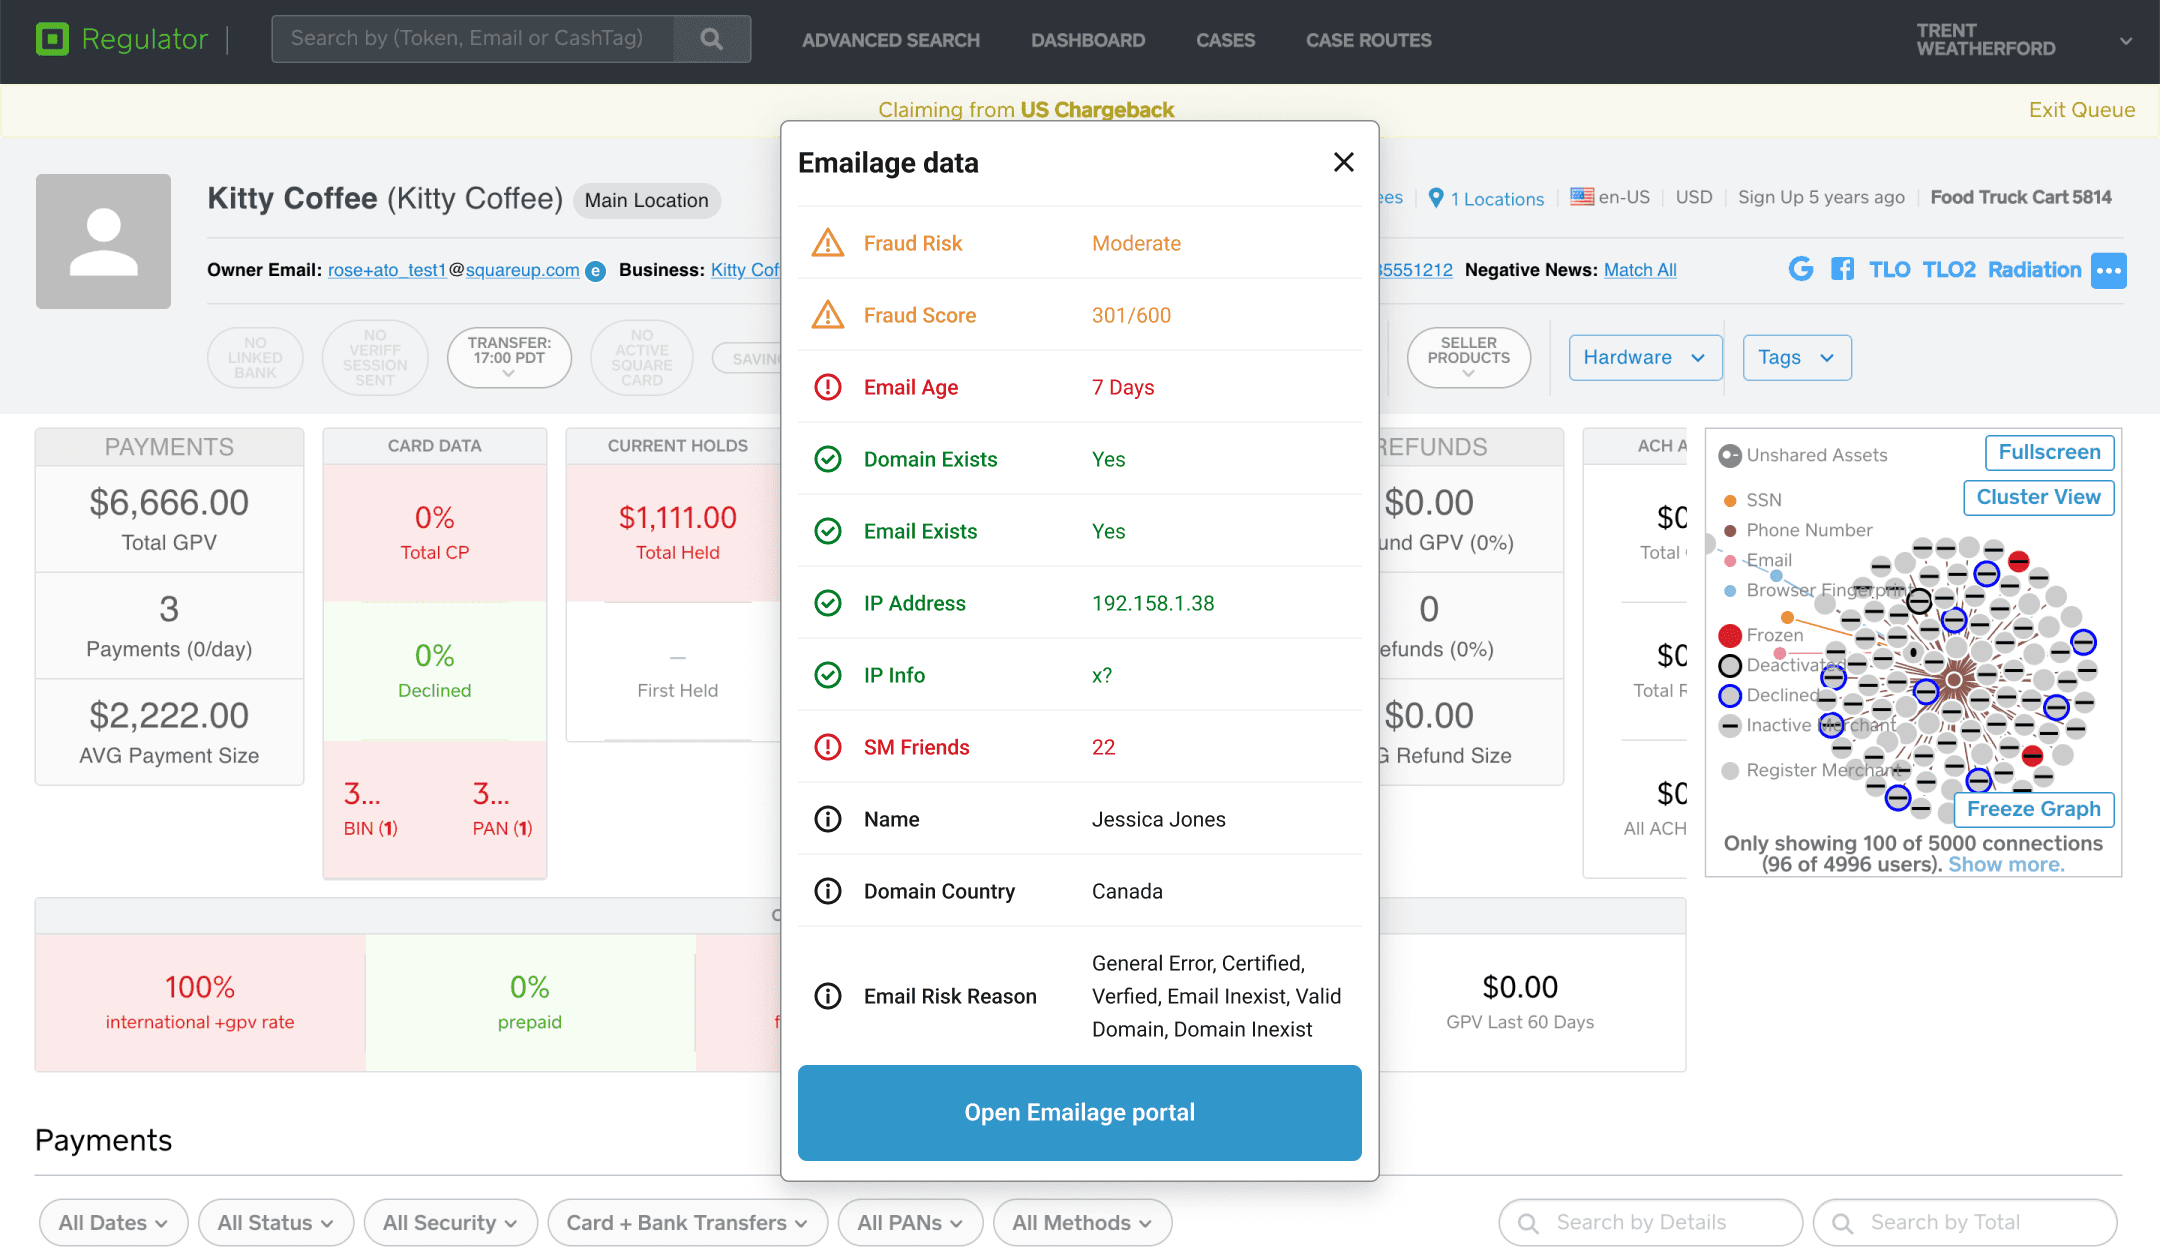The image size is (2160, 1260).
Task: Open the All Status filter dropdown
Action: (275, 1222)
